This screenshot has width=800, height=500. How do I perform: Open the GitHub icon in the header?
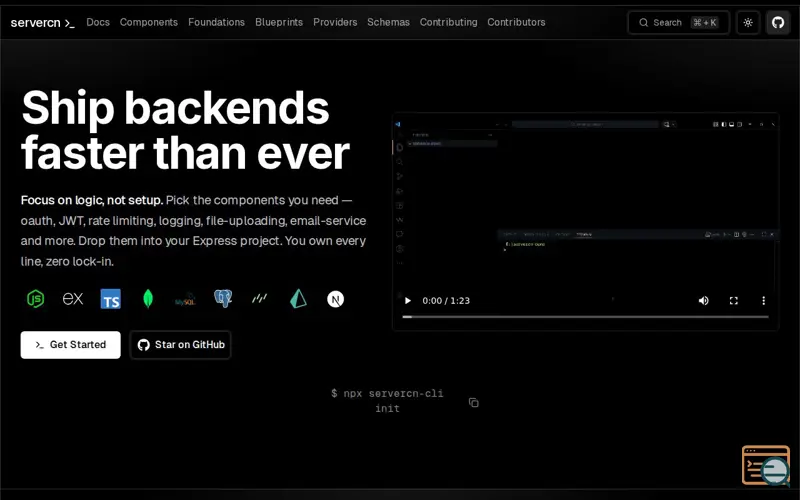coord(778,22)
